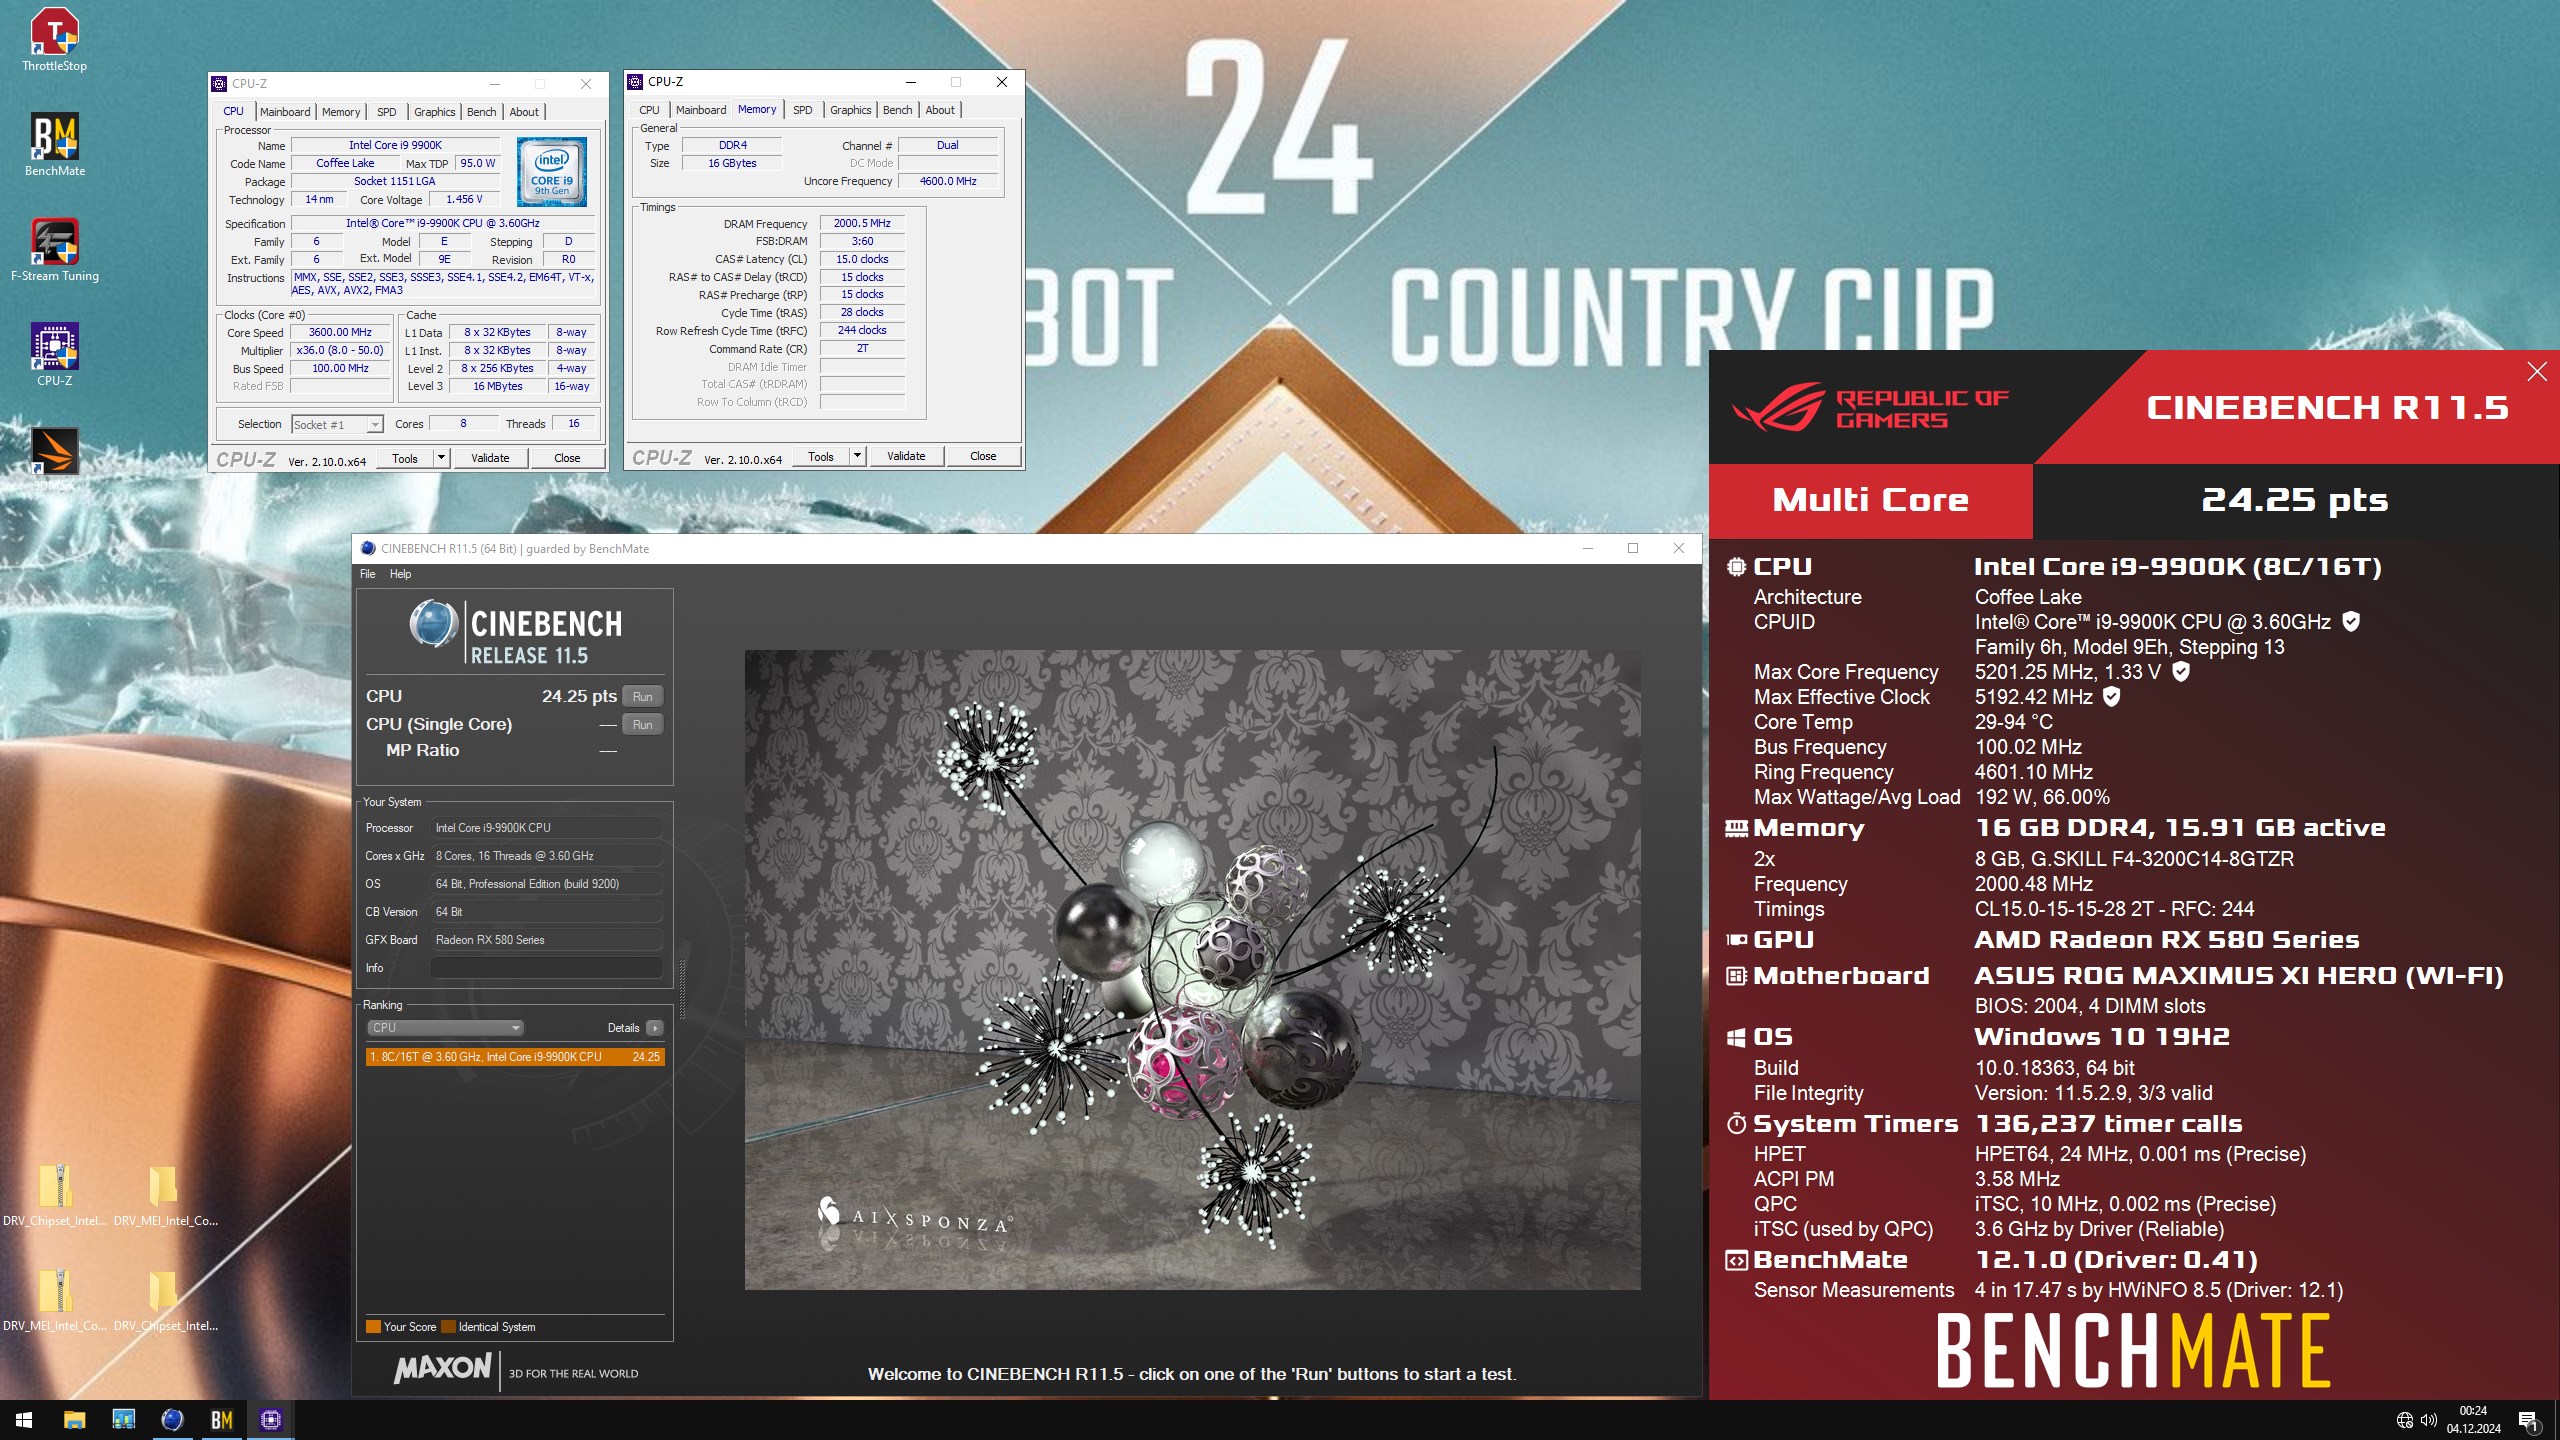Expand ranking Details arrow in Cinebench
This screenshot has width=2560, height=1440.
[655, 1028]
